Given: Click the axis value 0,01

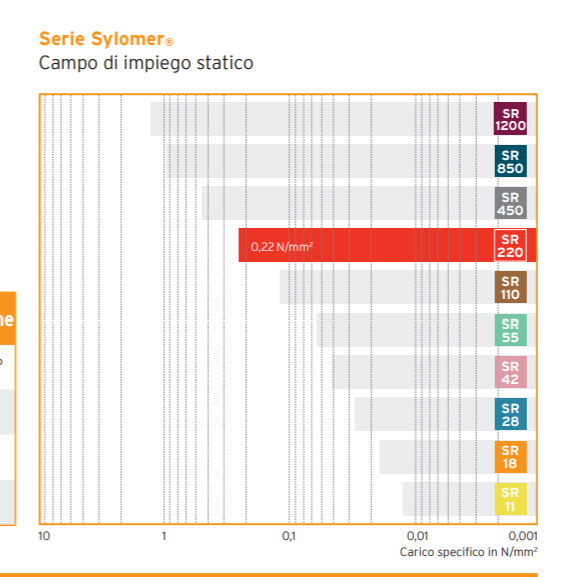Looking at the screenshot, I should pos(418,536).
